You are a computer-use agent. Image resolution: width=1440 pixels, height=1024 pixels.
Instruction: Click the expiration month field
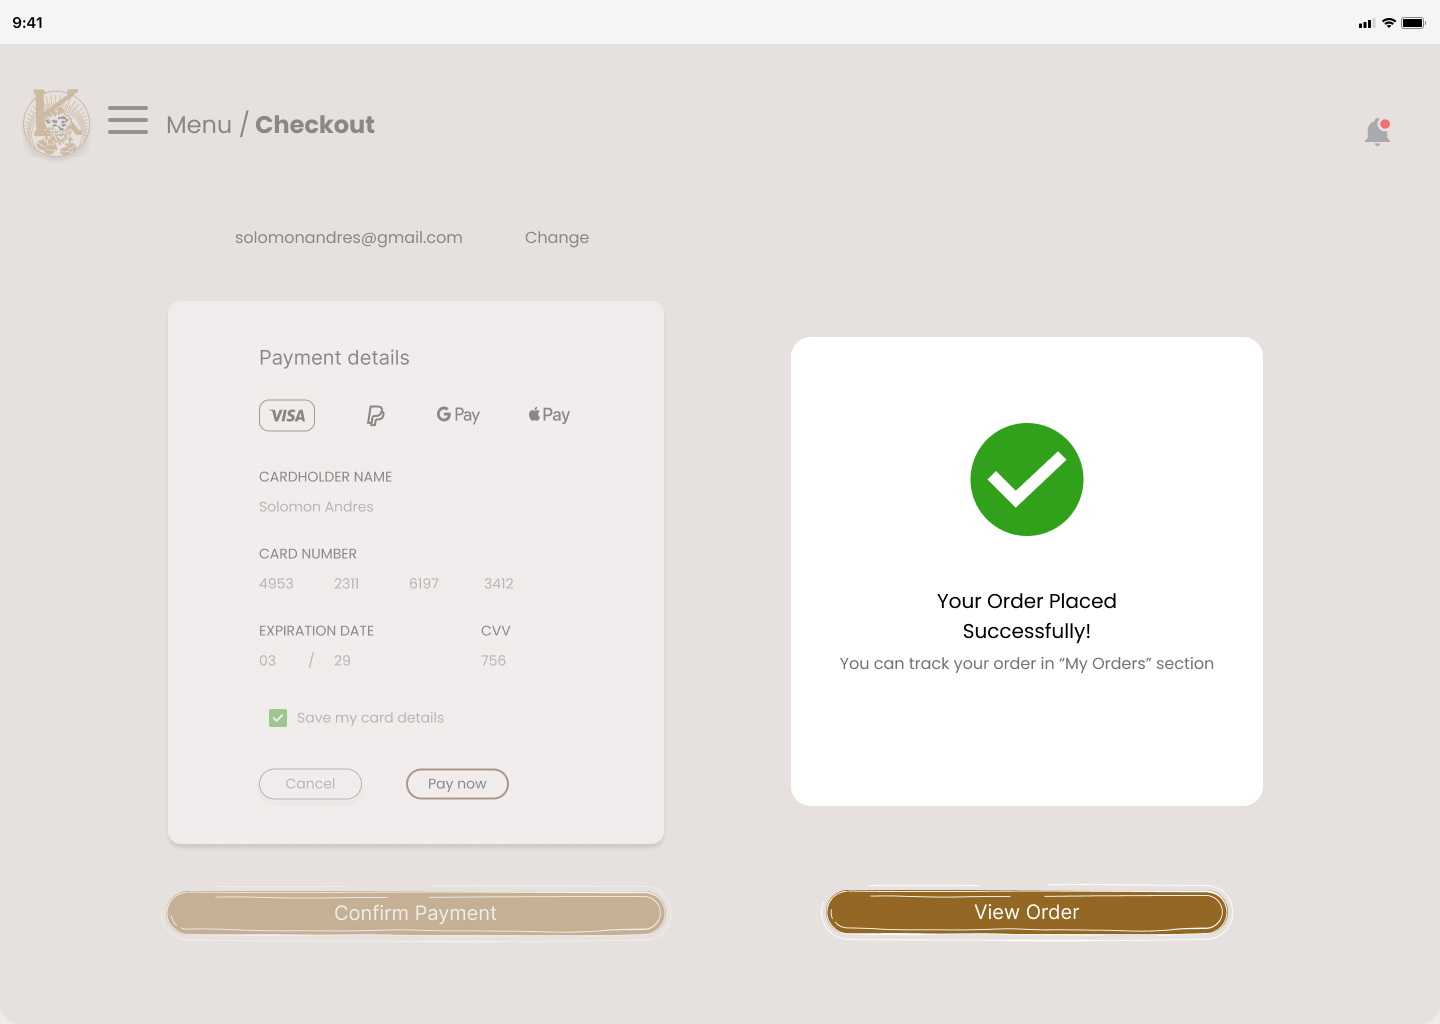tap(268, 661)
